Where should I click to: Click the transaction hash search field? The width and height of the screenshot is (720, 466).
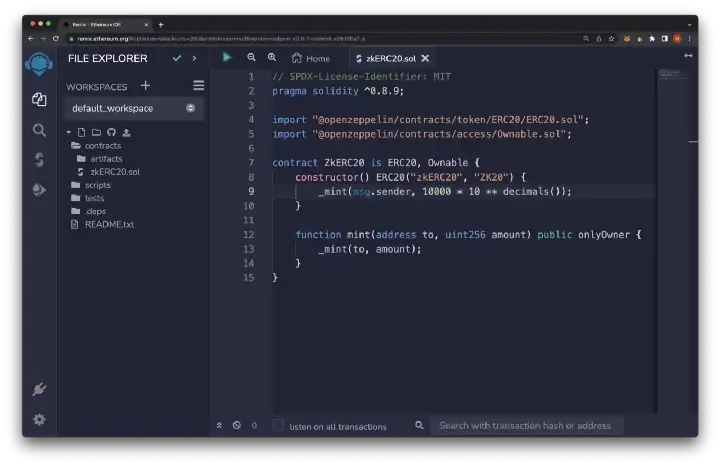(526, 425)
